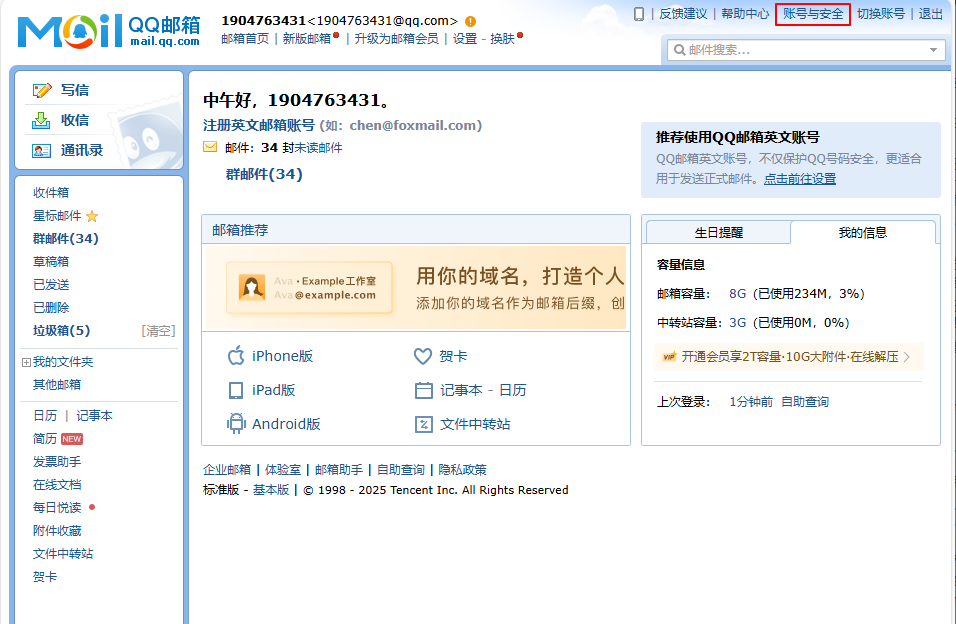
Task: Open the contacts (通讯录) icon
Action: click(x=42, y=150)
